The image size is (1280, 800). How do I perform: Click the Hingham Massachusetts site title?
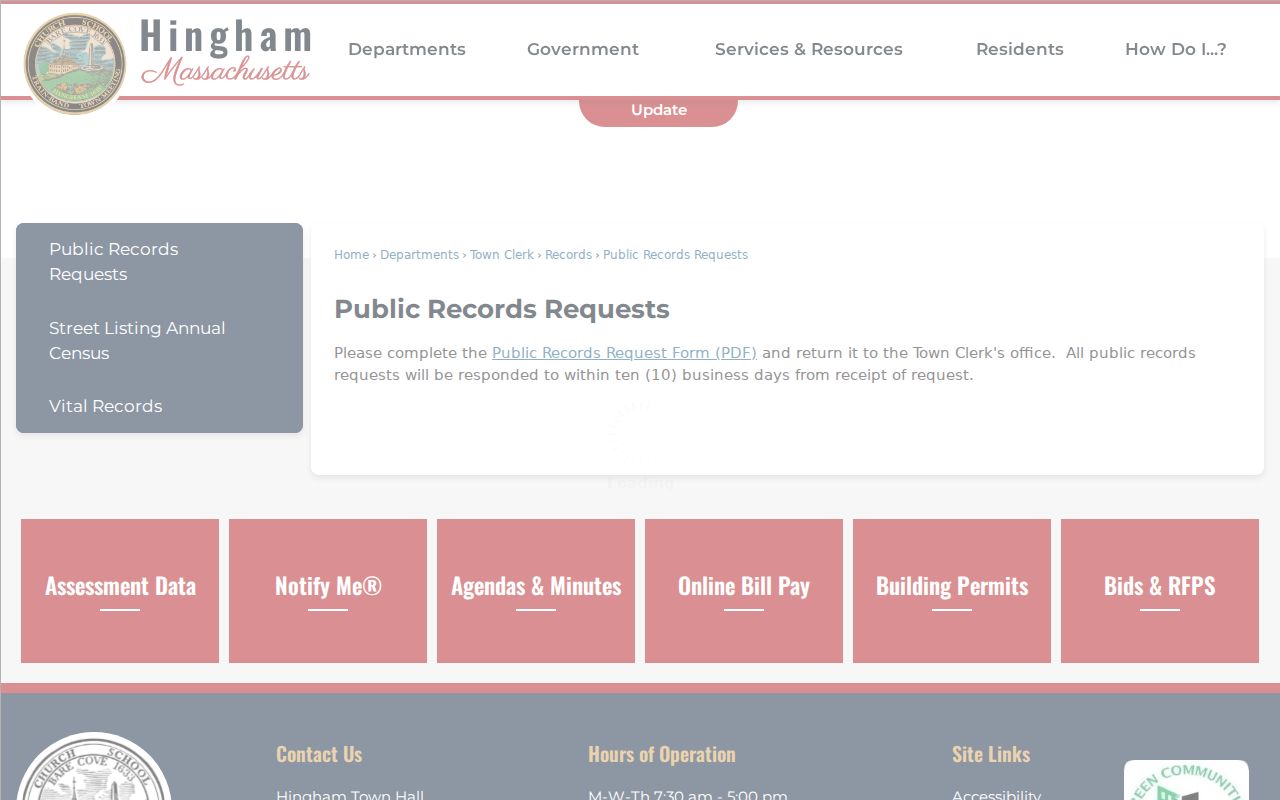226,52
